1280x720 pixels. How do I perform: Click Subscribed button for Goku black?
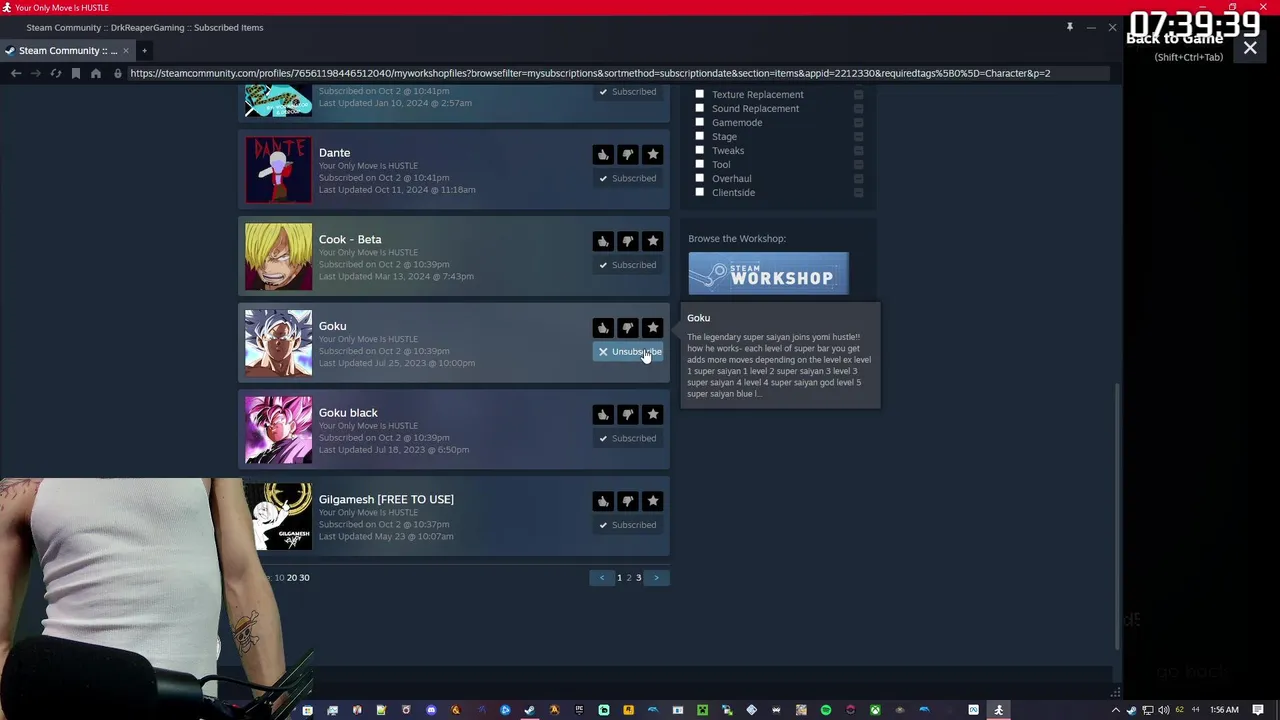pos(628,438)
